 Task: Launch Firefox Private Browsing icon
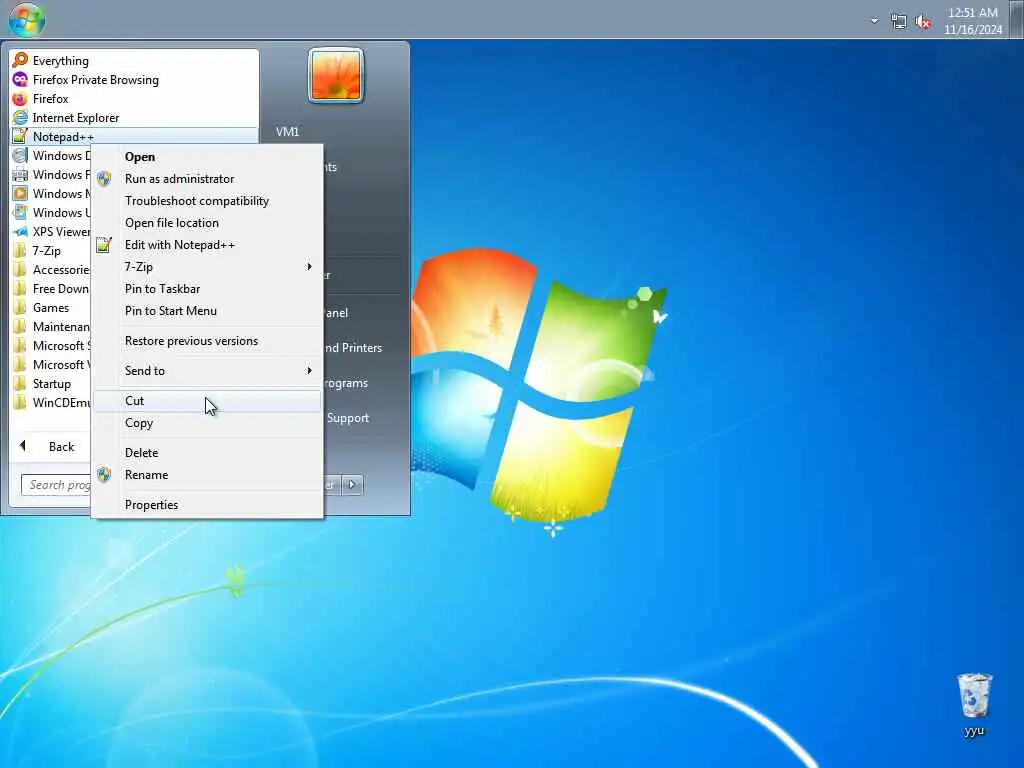[20, 80]
